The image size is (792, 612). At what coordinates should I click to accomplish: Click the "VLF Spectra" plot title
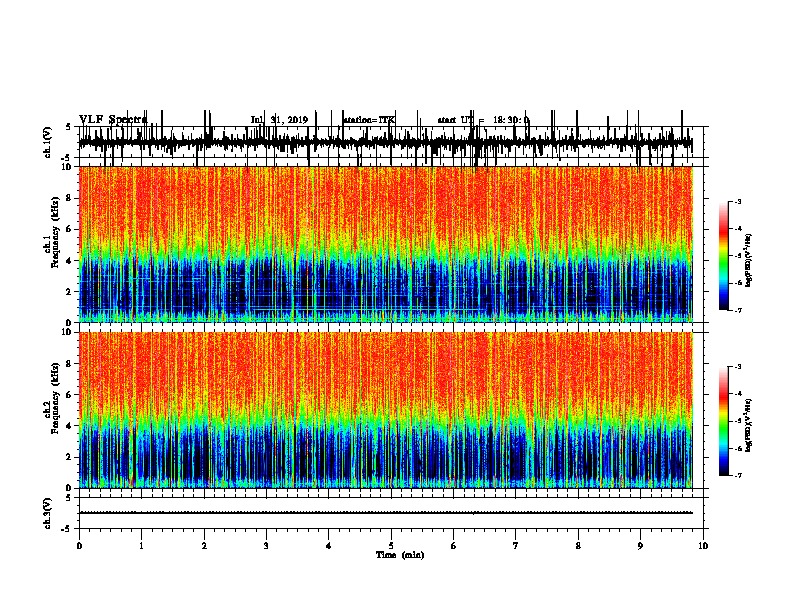click(x=113, y=120)
